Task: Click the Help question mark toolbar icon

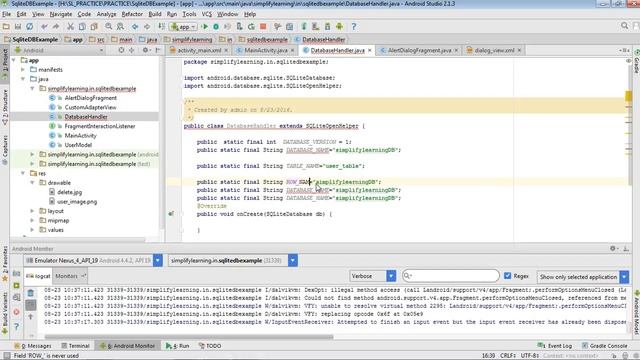Action: 354,27
